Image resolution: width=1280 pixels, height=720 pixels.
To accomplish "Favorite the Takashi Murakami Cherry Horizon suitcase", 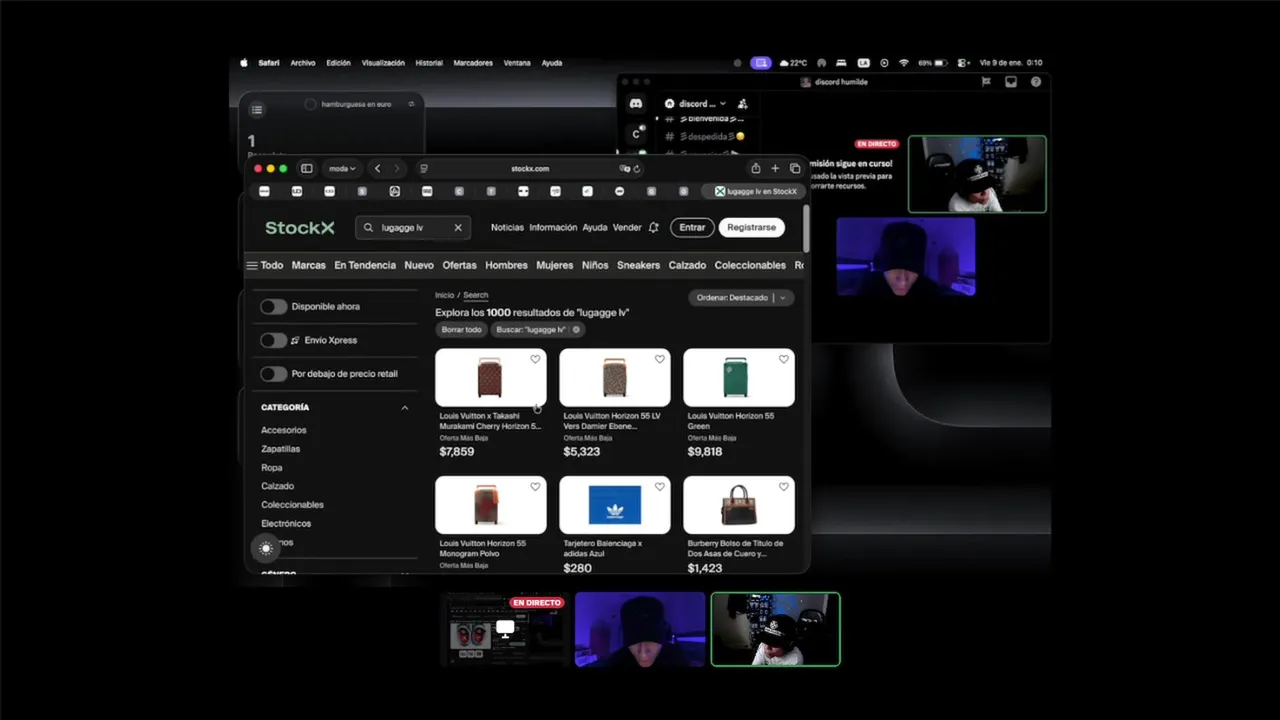I will (535, 359).
